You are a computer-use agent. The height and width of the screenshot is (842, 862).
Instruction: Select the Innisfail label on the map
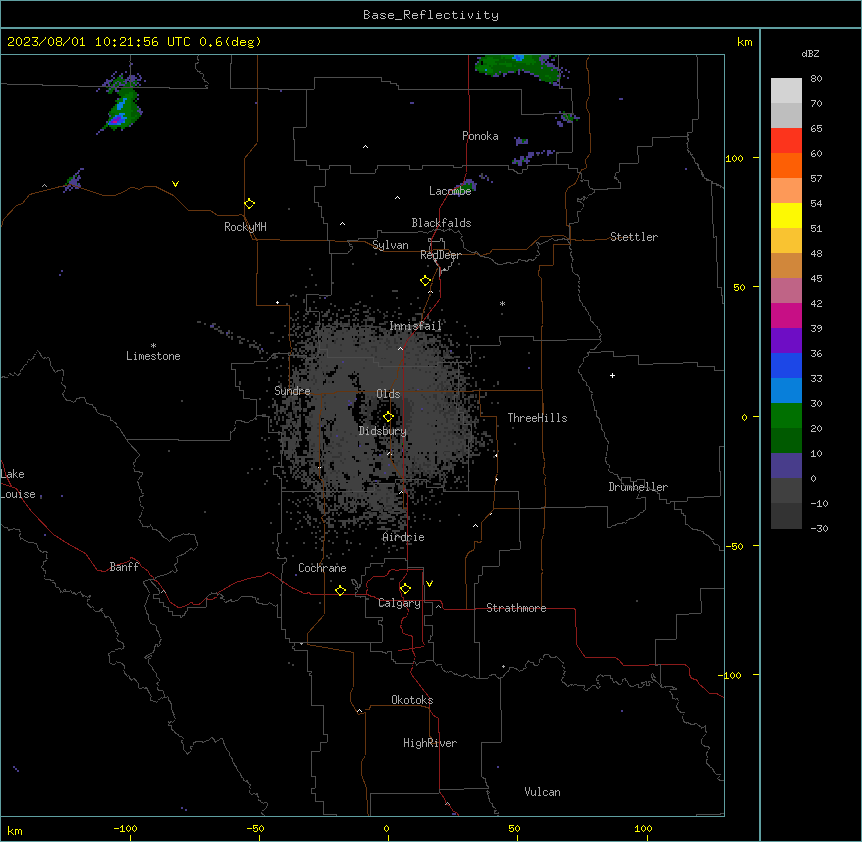pyautogui.click(x=415, y=326)
